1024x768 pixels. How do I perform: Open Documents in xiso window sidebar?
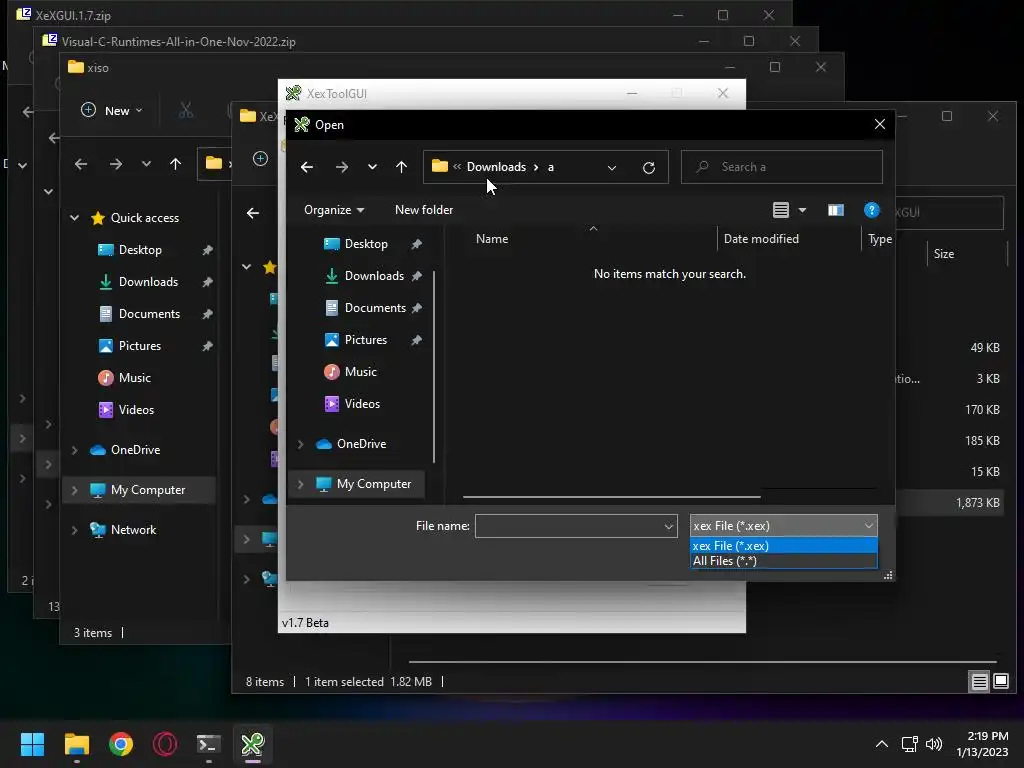click(149, 314)
